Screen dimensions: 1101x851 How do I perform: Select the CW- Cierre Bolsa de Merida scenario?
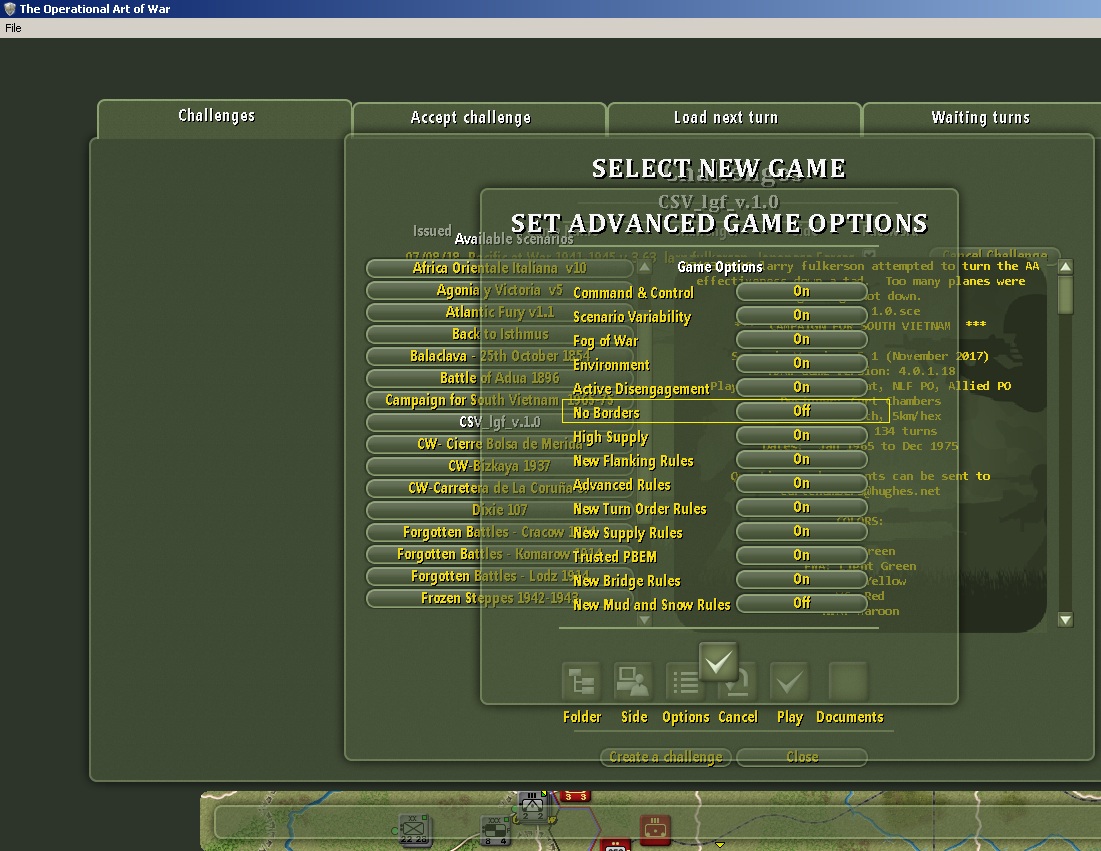[x=499, y=444]
